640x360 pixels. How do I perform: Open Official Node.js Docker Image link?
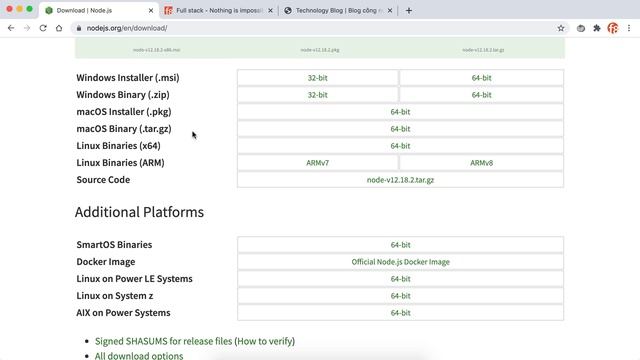tap(400, 262)
